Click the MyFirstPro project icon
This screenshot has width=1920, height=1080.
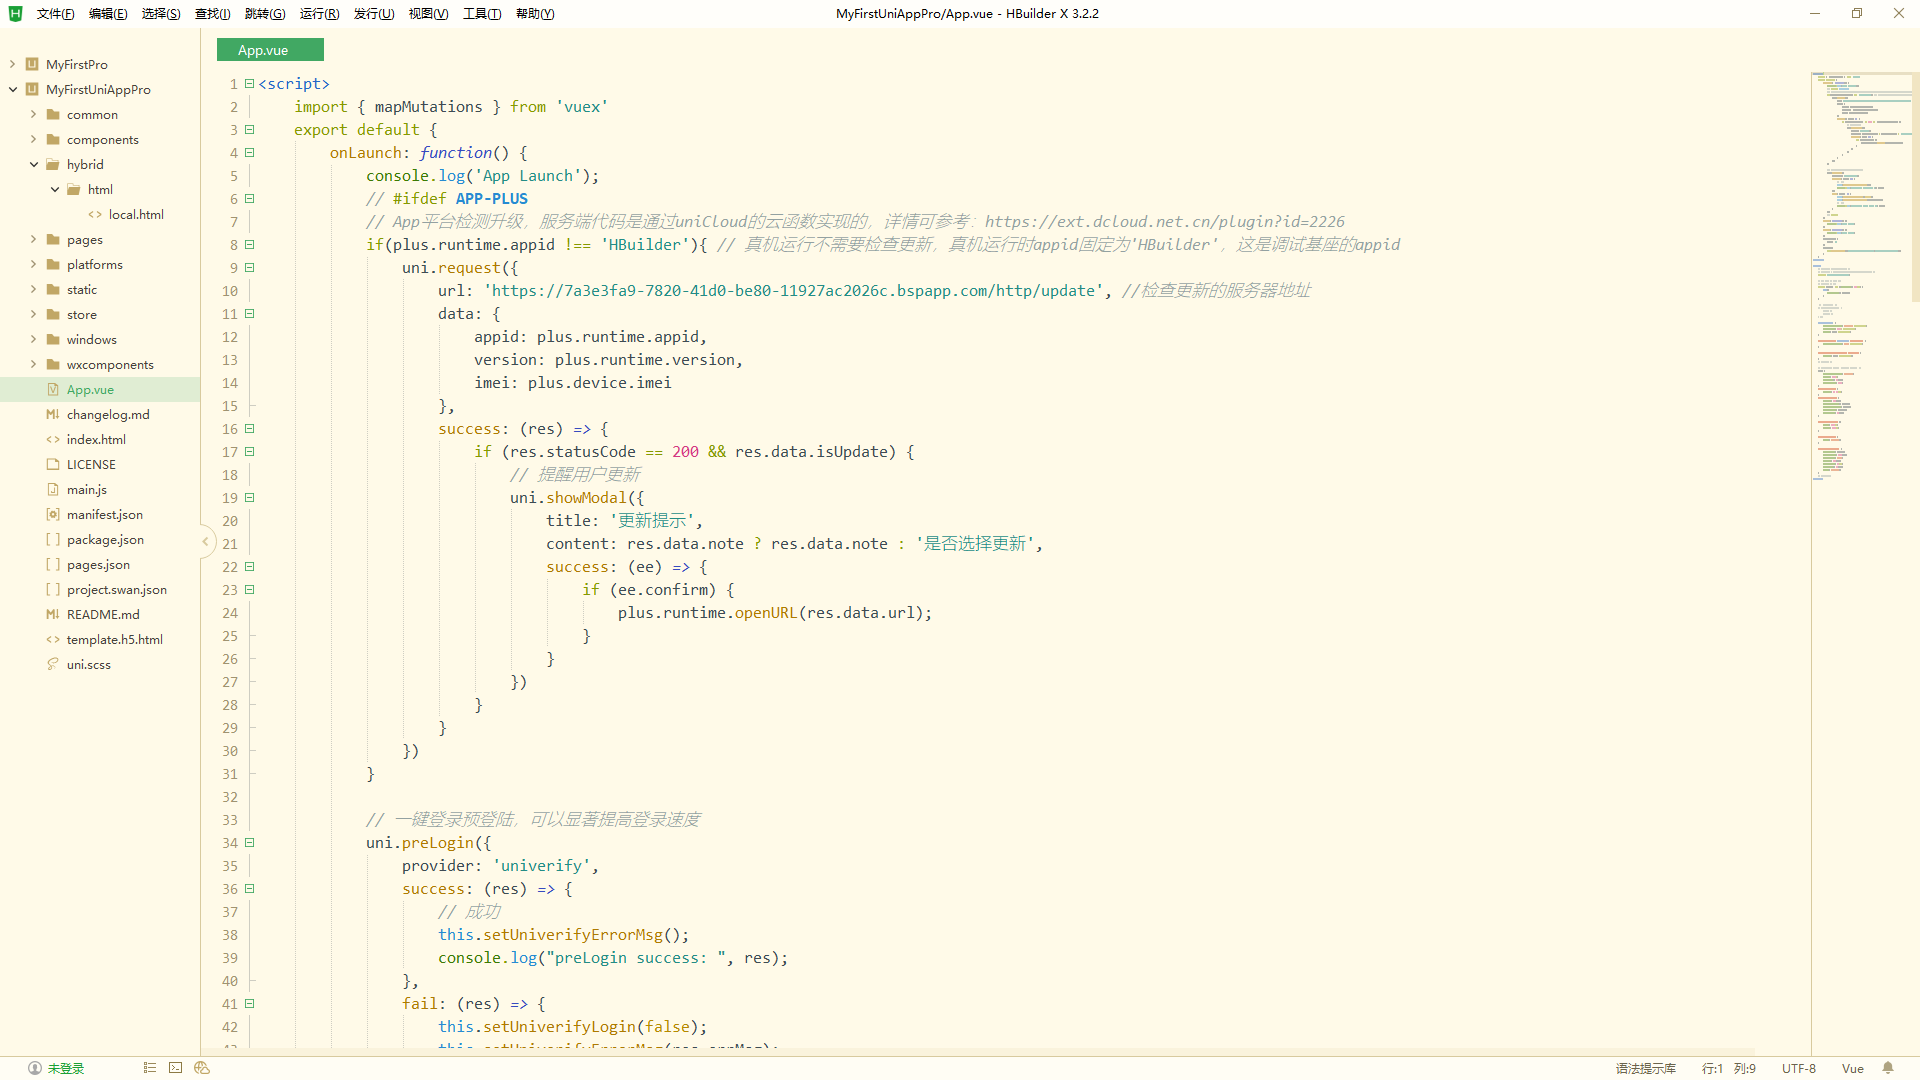coord(32,64)
